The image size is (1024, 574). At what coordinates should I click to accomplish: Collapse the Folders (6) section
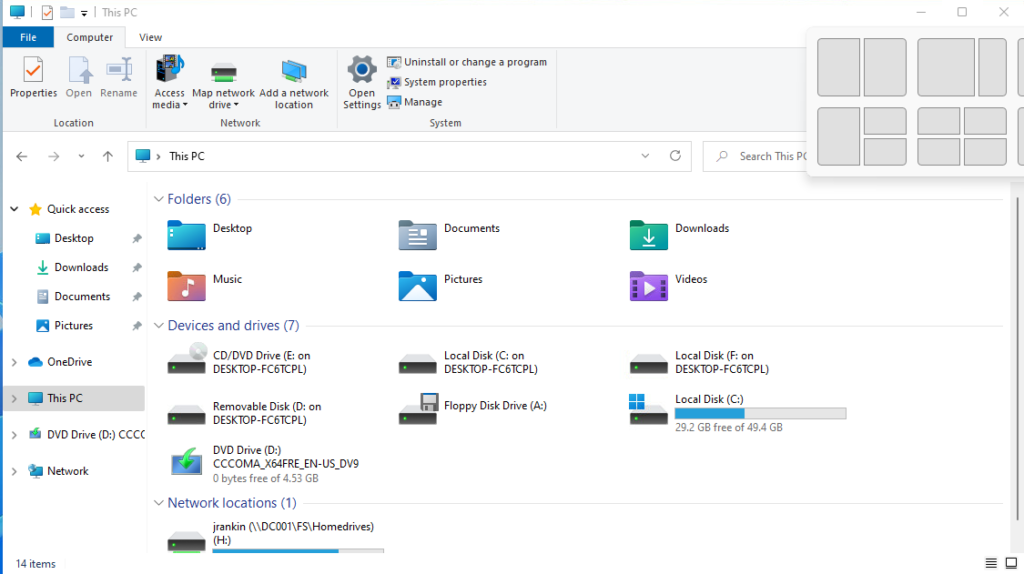159,199
